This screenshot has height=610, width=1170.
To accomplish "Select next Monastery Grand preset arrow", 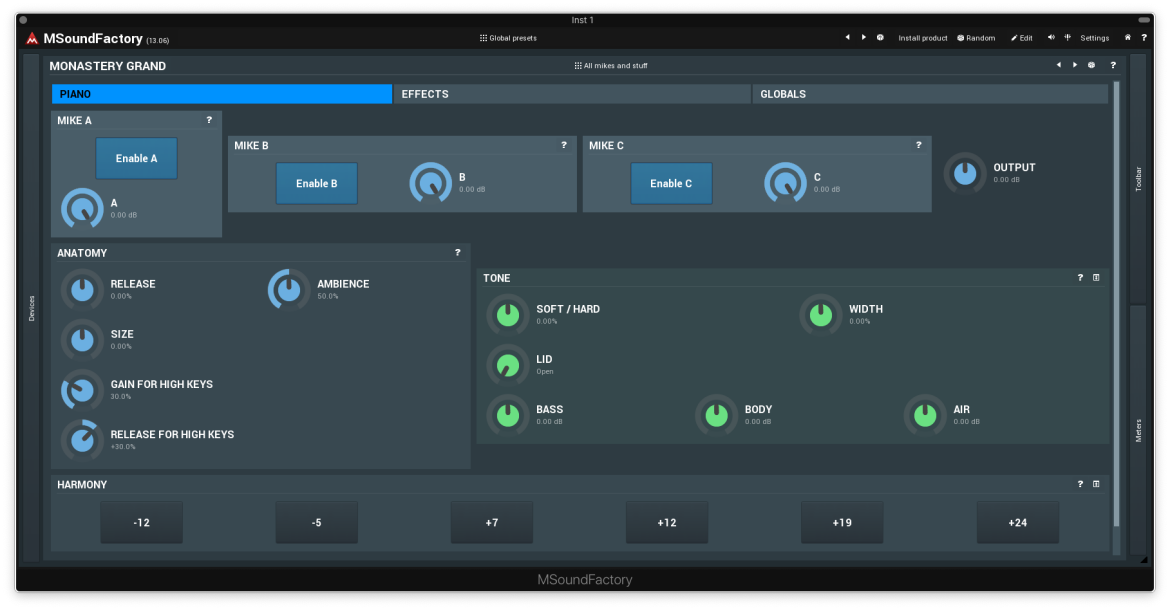I will point(1074,65).
